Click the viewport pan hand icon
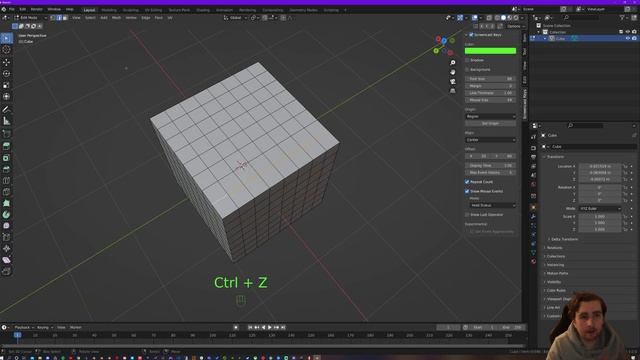640x360 pixels. 453,72
